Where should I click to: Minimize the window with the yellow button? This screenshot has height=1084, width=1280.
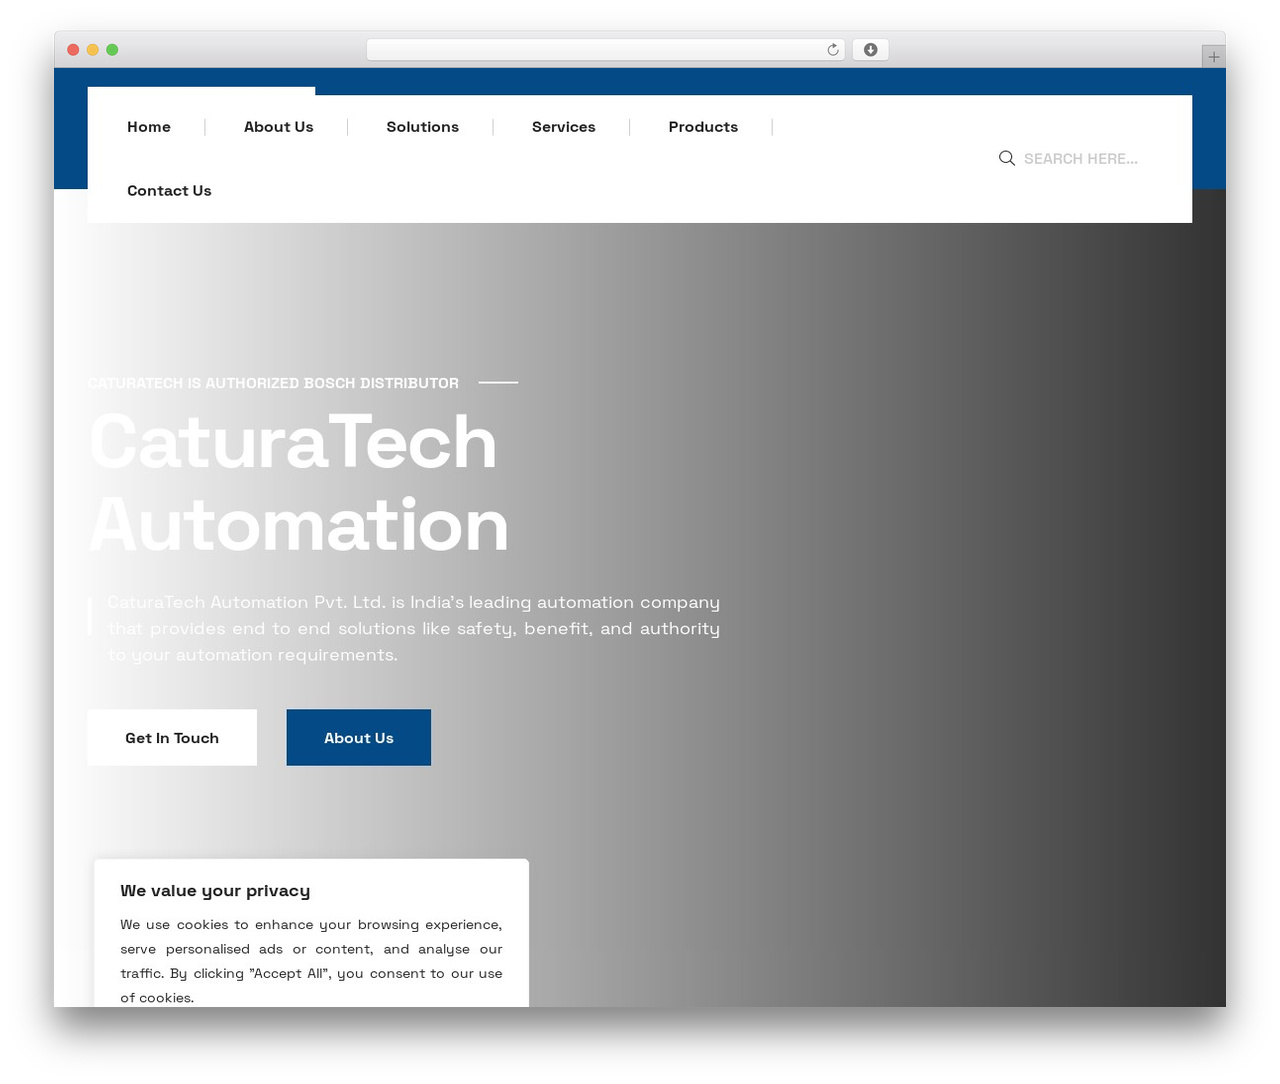[x=93, y=50]
